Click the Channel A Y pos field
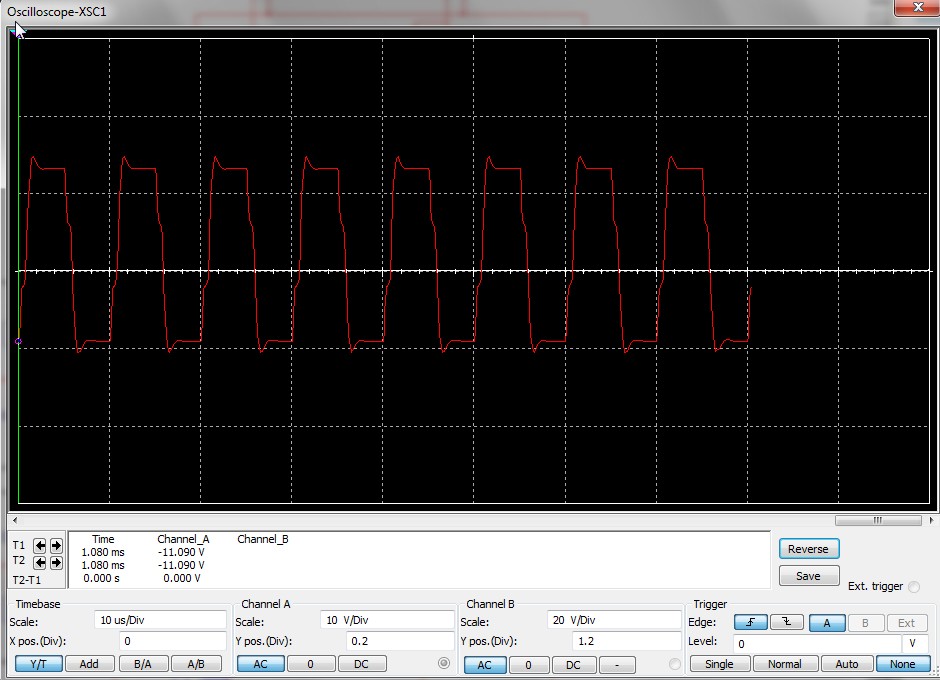 (400, 641)
